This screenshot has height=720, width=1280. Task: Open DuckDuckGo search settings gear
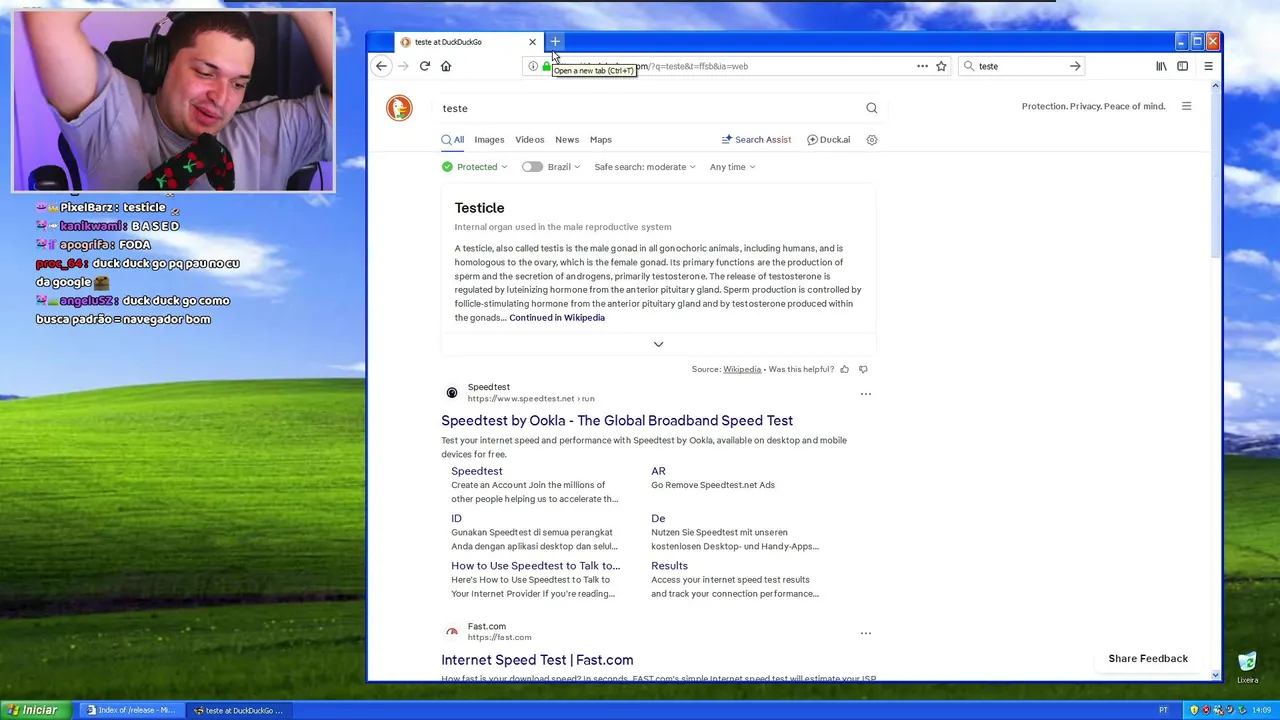click(x=872, y=140)
